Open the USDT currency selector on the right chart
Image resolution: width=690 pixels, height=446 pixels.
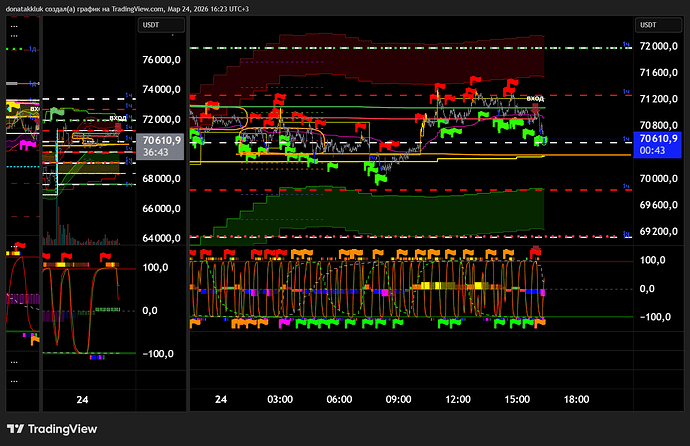point(650,24)
